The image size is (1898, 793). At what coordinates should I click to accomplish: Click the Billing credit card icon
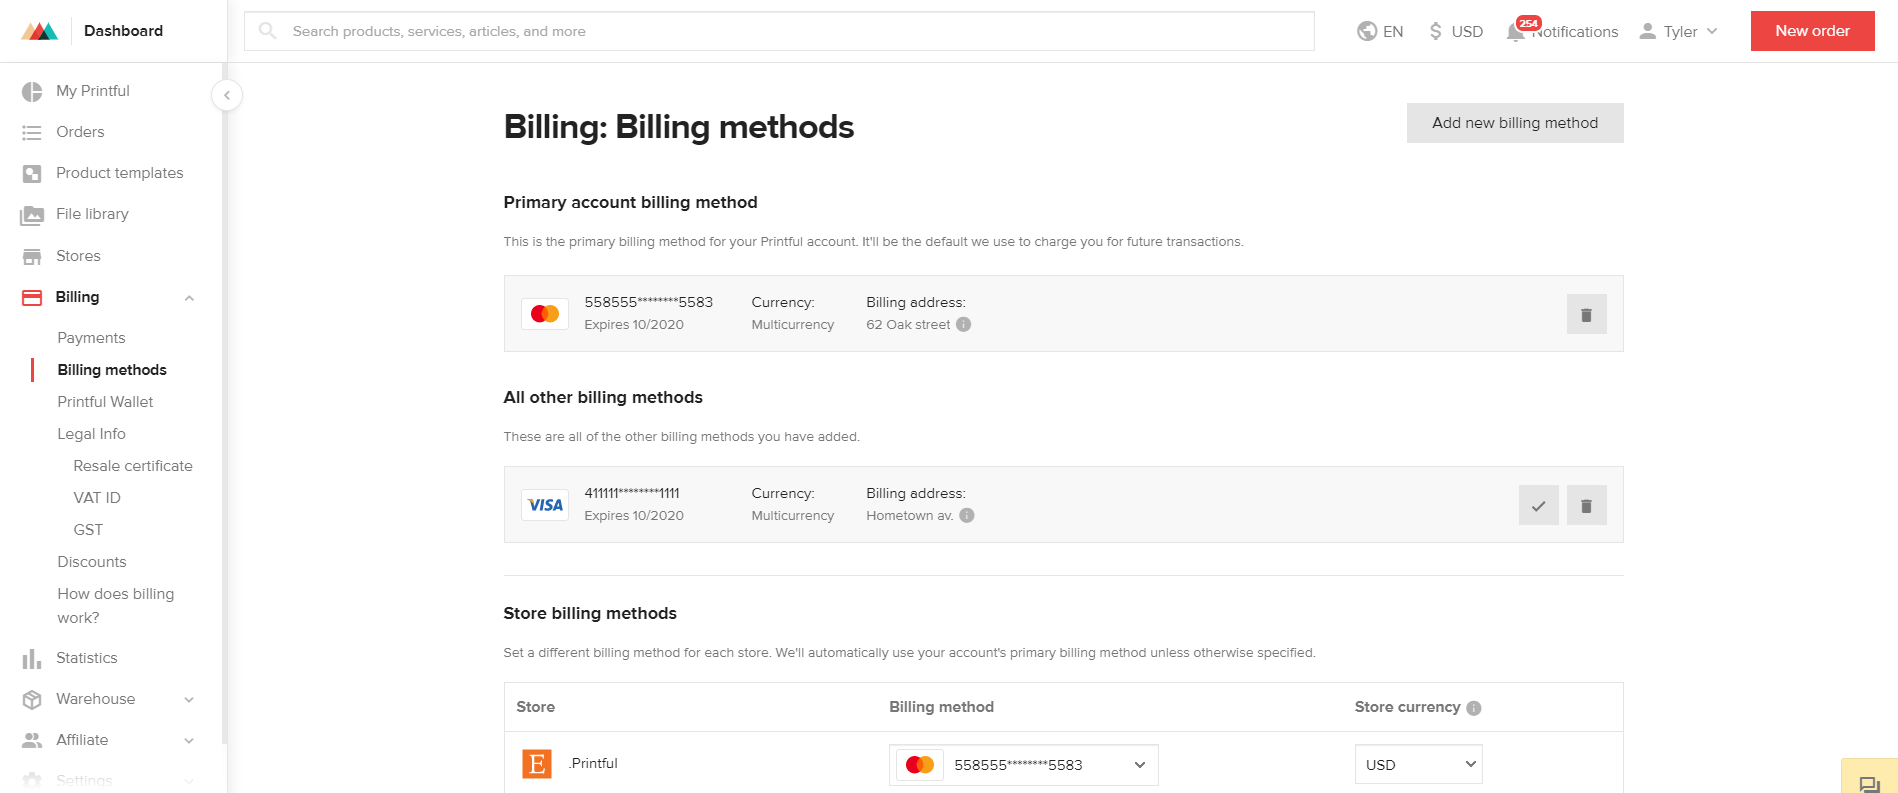[32, 297]
